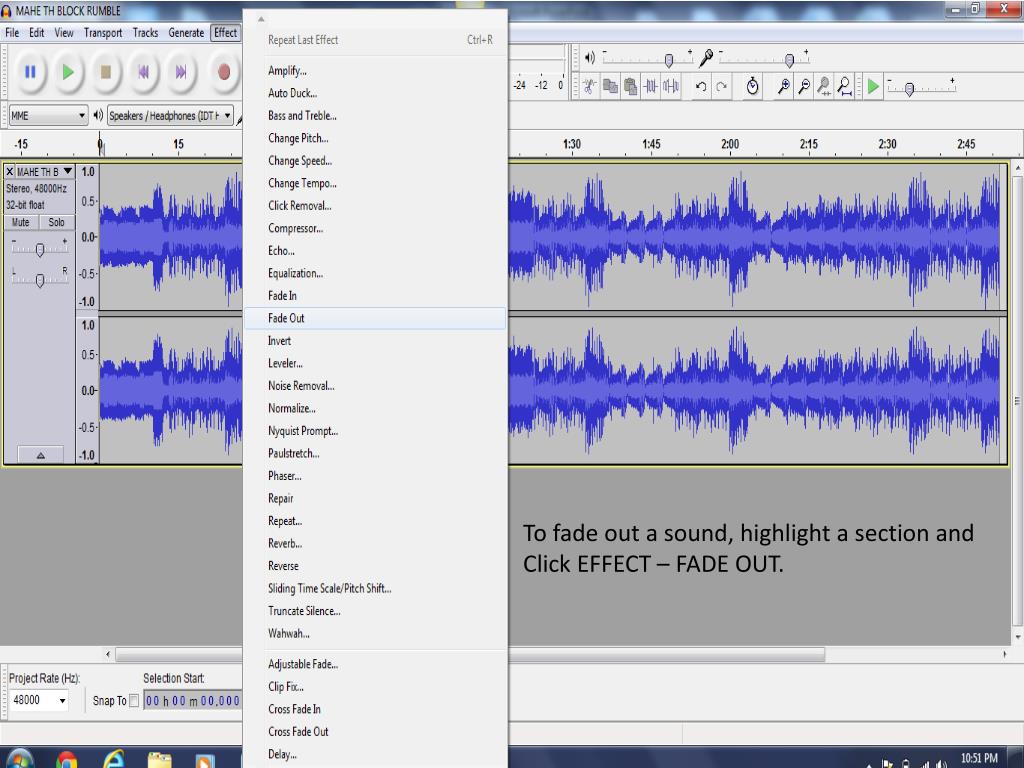1024x768 pixels.
Task: Click the Selection Start time field
Action: (192, 701)
